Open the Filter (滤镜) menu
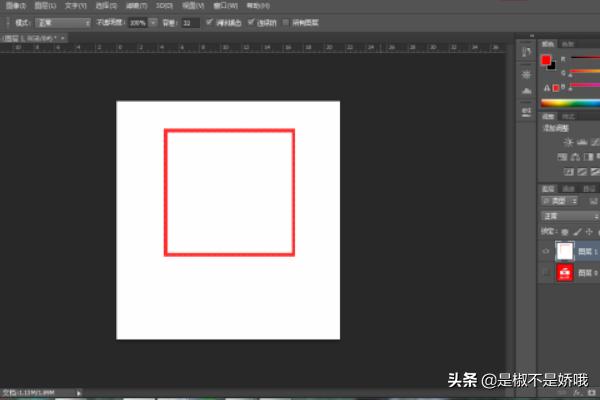This screenshot has height=400, width=600. (x=137, y=6)
